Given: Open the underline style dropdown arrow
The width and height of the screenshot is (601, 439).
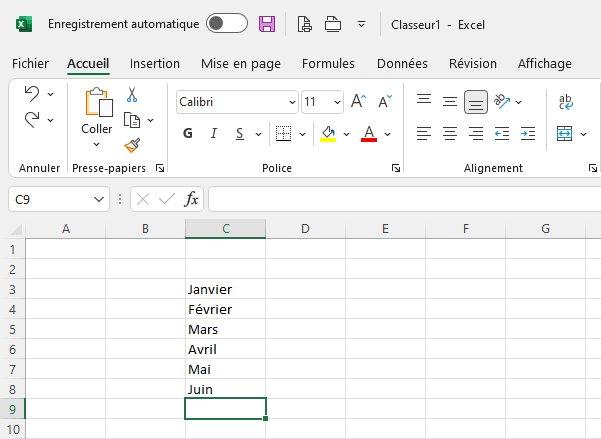Looking at the screenshot, I should [x=258, y=134].
